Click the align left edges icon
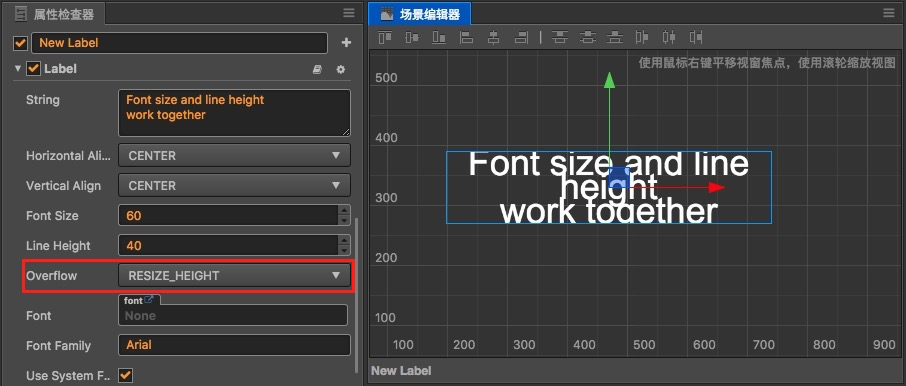The height and width of the screenshot is (386, 906). [466, 38]
